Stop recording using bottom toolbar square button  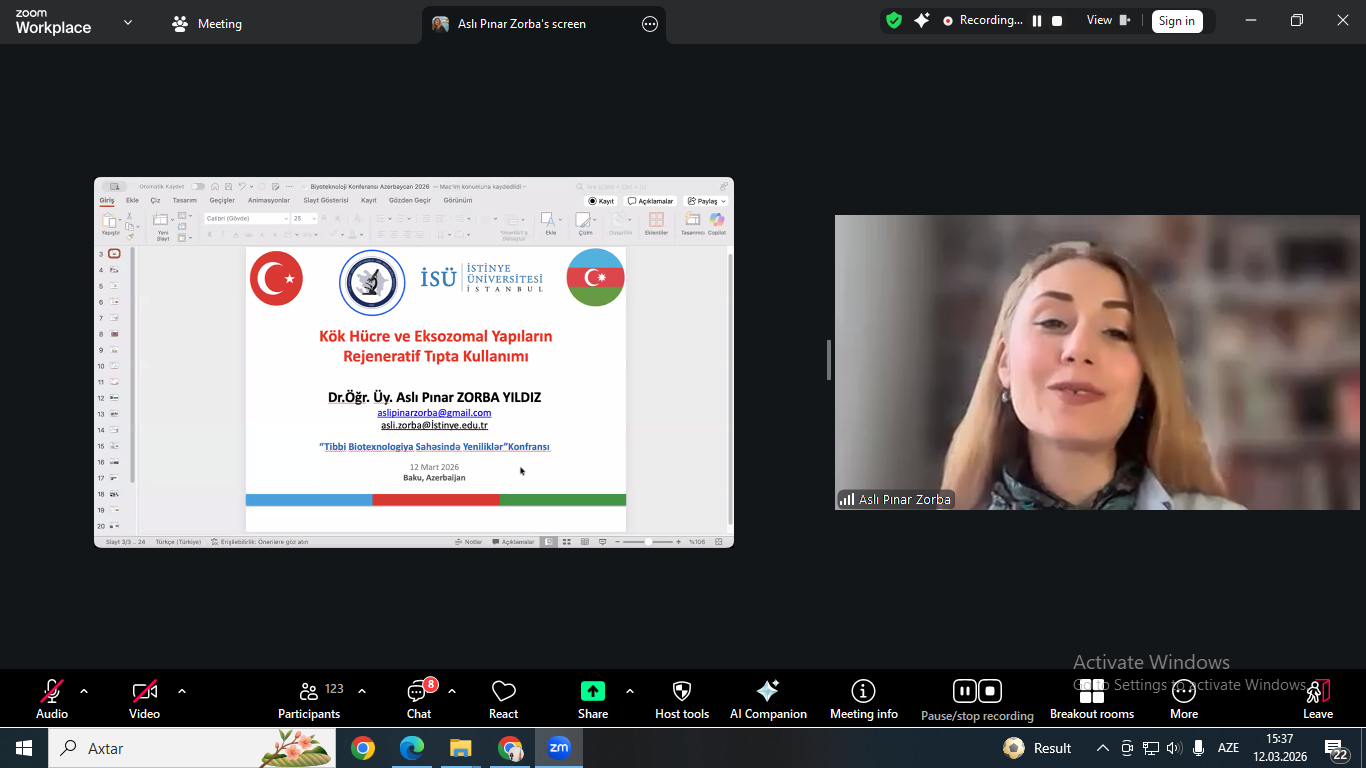click(x=990, y=691)
